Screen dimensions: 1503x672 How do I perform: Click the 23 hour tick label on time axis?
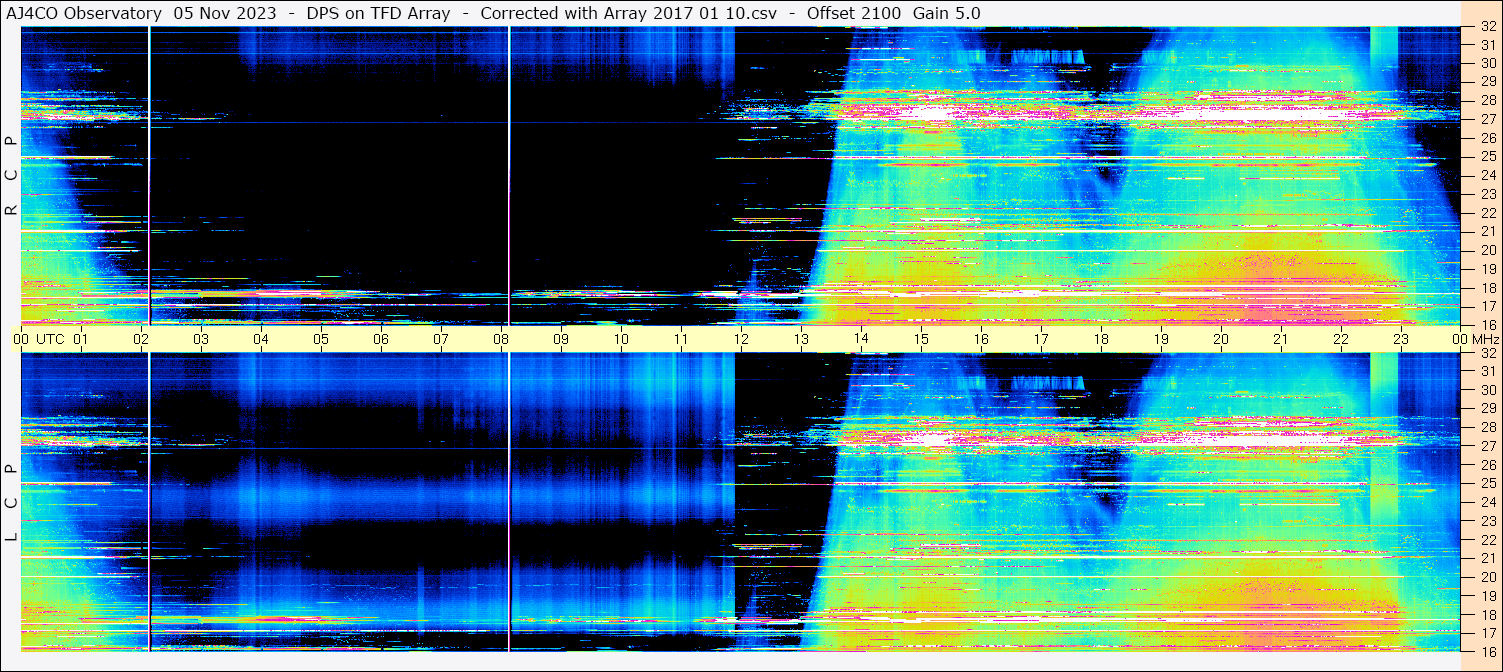pyautogui.click(x=1401, y=339)
